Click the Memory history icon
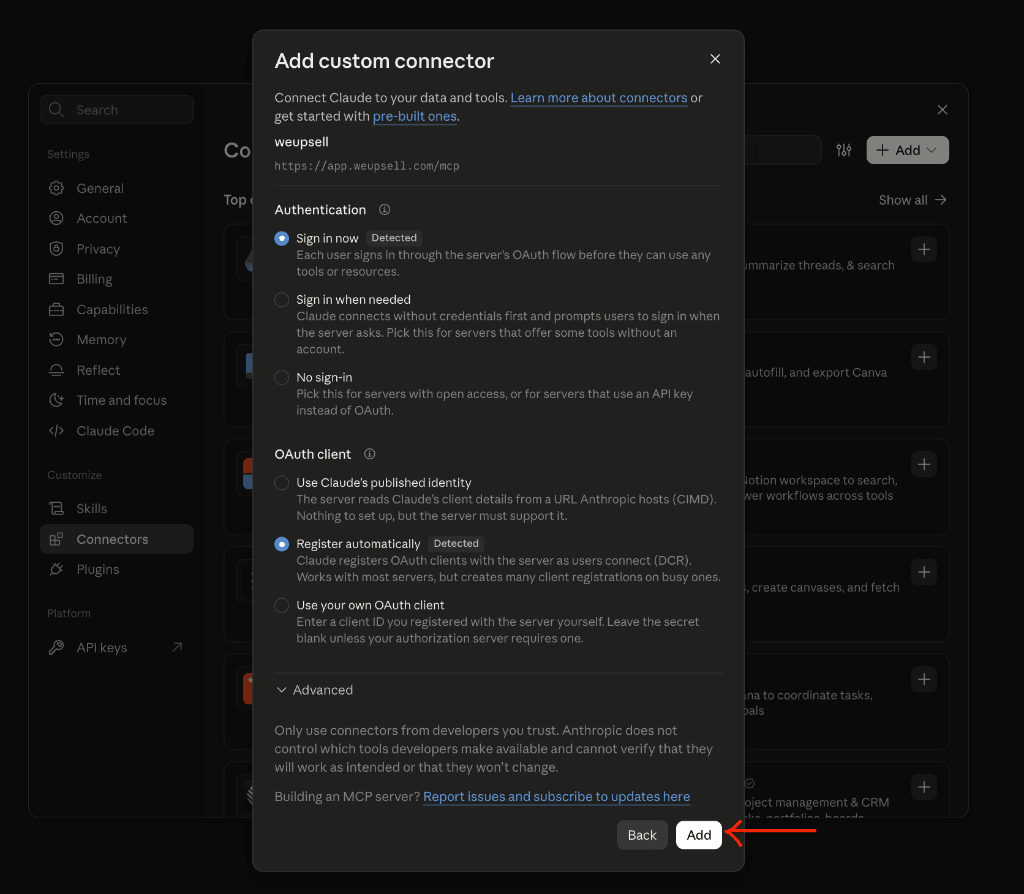Image resolution: width=1024 pixels, height=894 pixels. pyautogui.click(x=56, y=340)
